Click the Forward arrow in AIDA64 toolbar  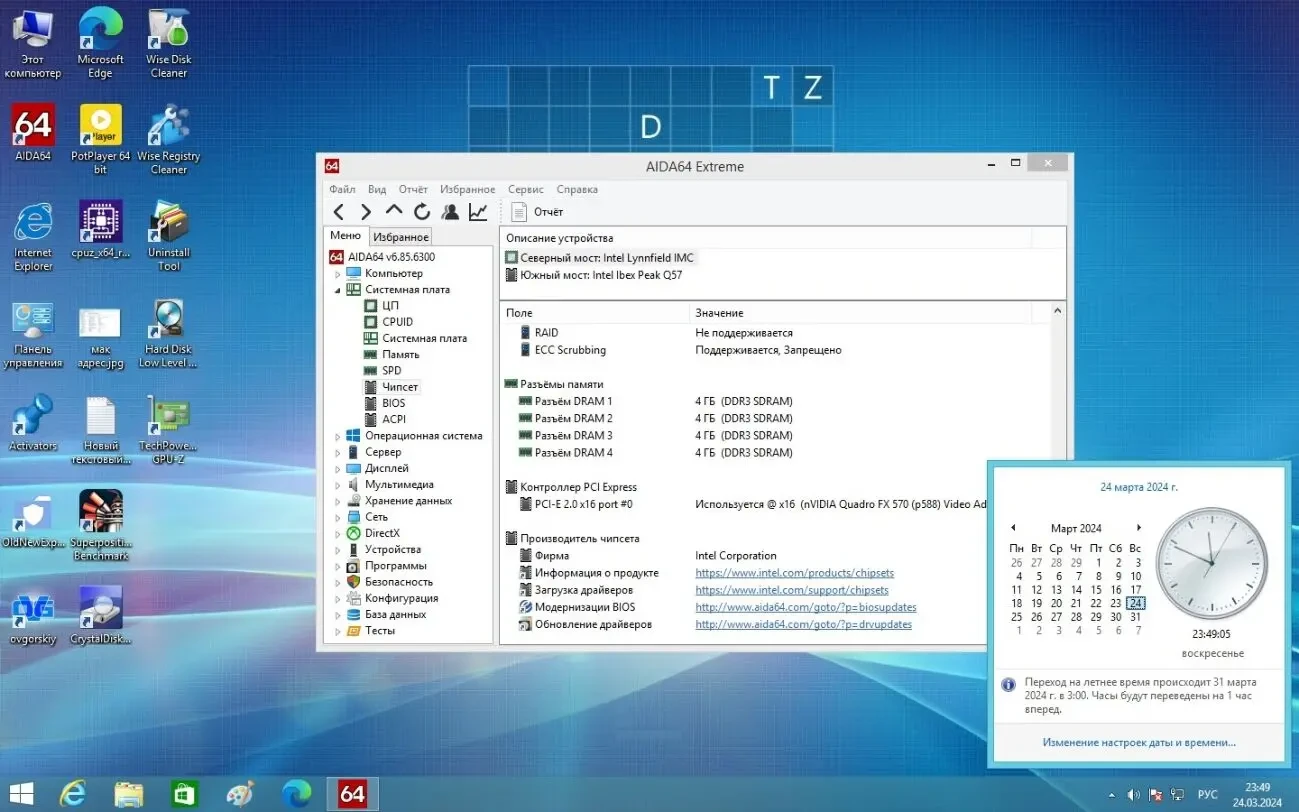point(366,211)
